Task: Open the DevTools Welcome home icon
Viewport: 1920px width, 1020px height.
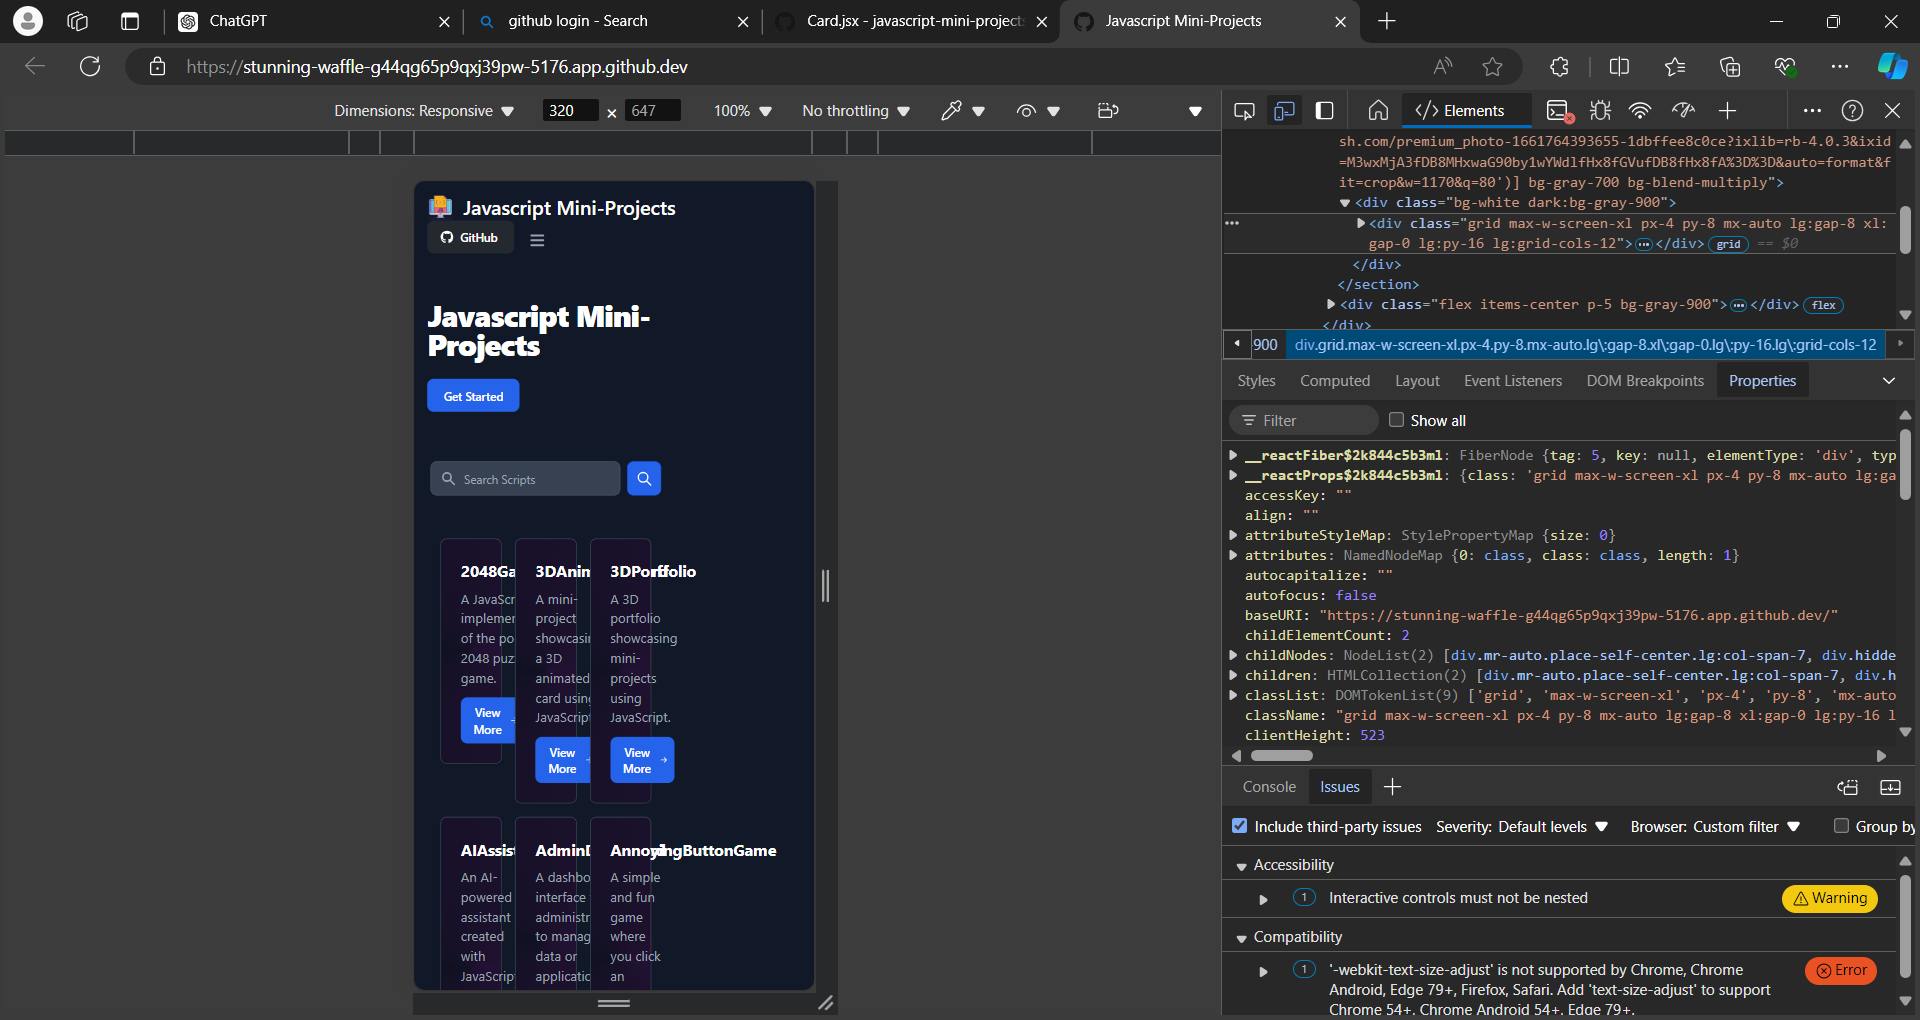Action: pyautogui.click(x=1378, y=111)
